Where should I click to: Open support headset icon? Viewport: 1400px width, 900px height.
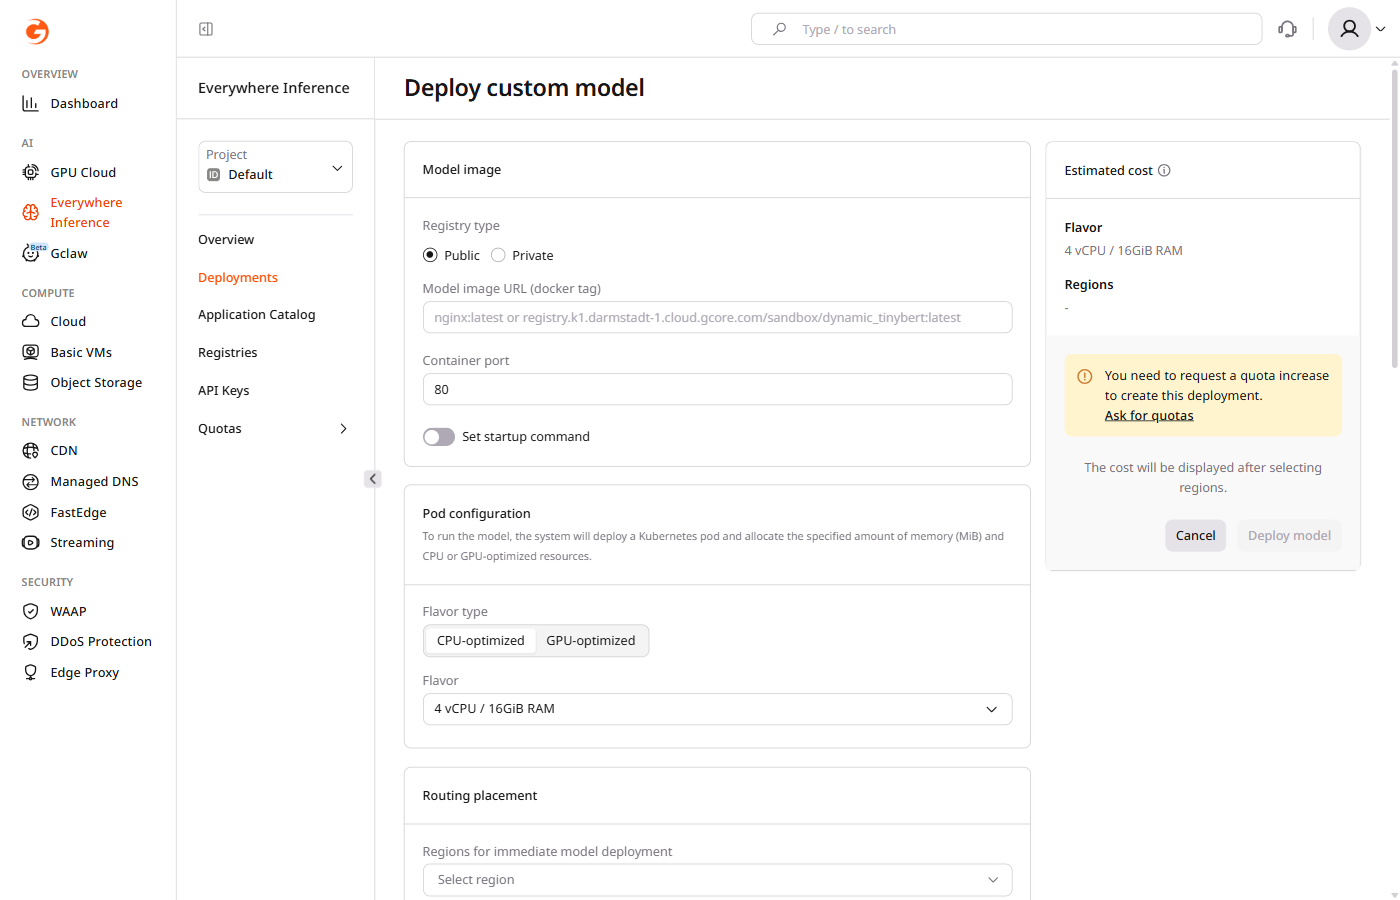pyautogui.click(x=1287, y=29)
